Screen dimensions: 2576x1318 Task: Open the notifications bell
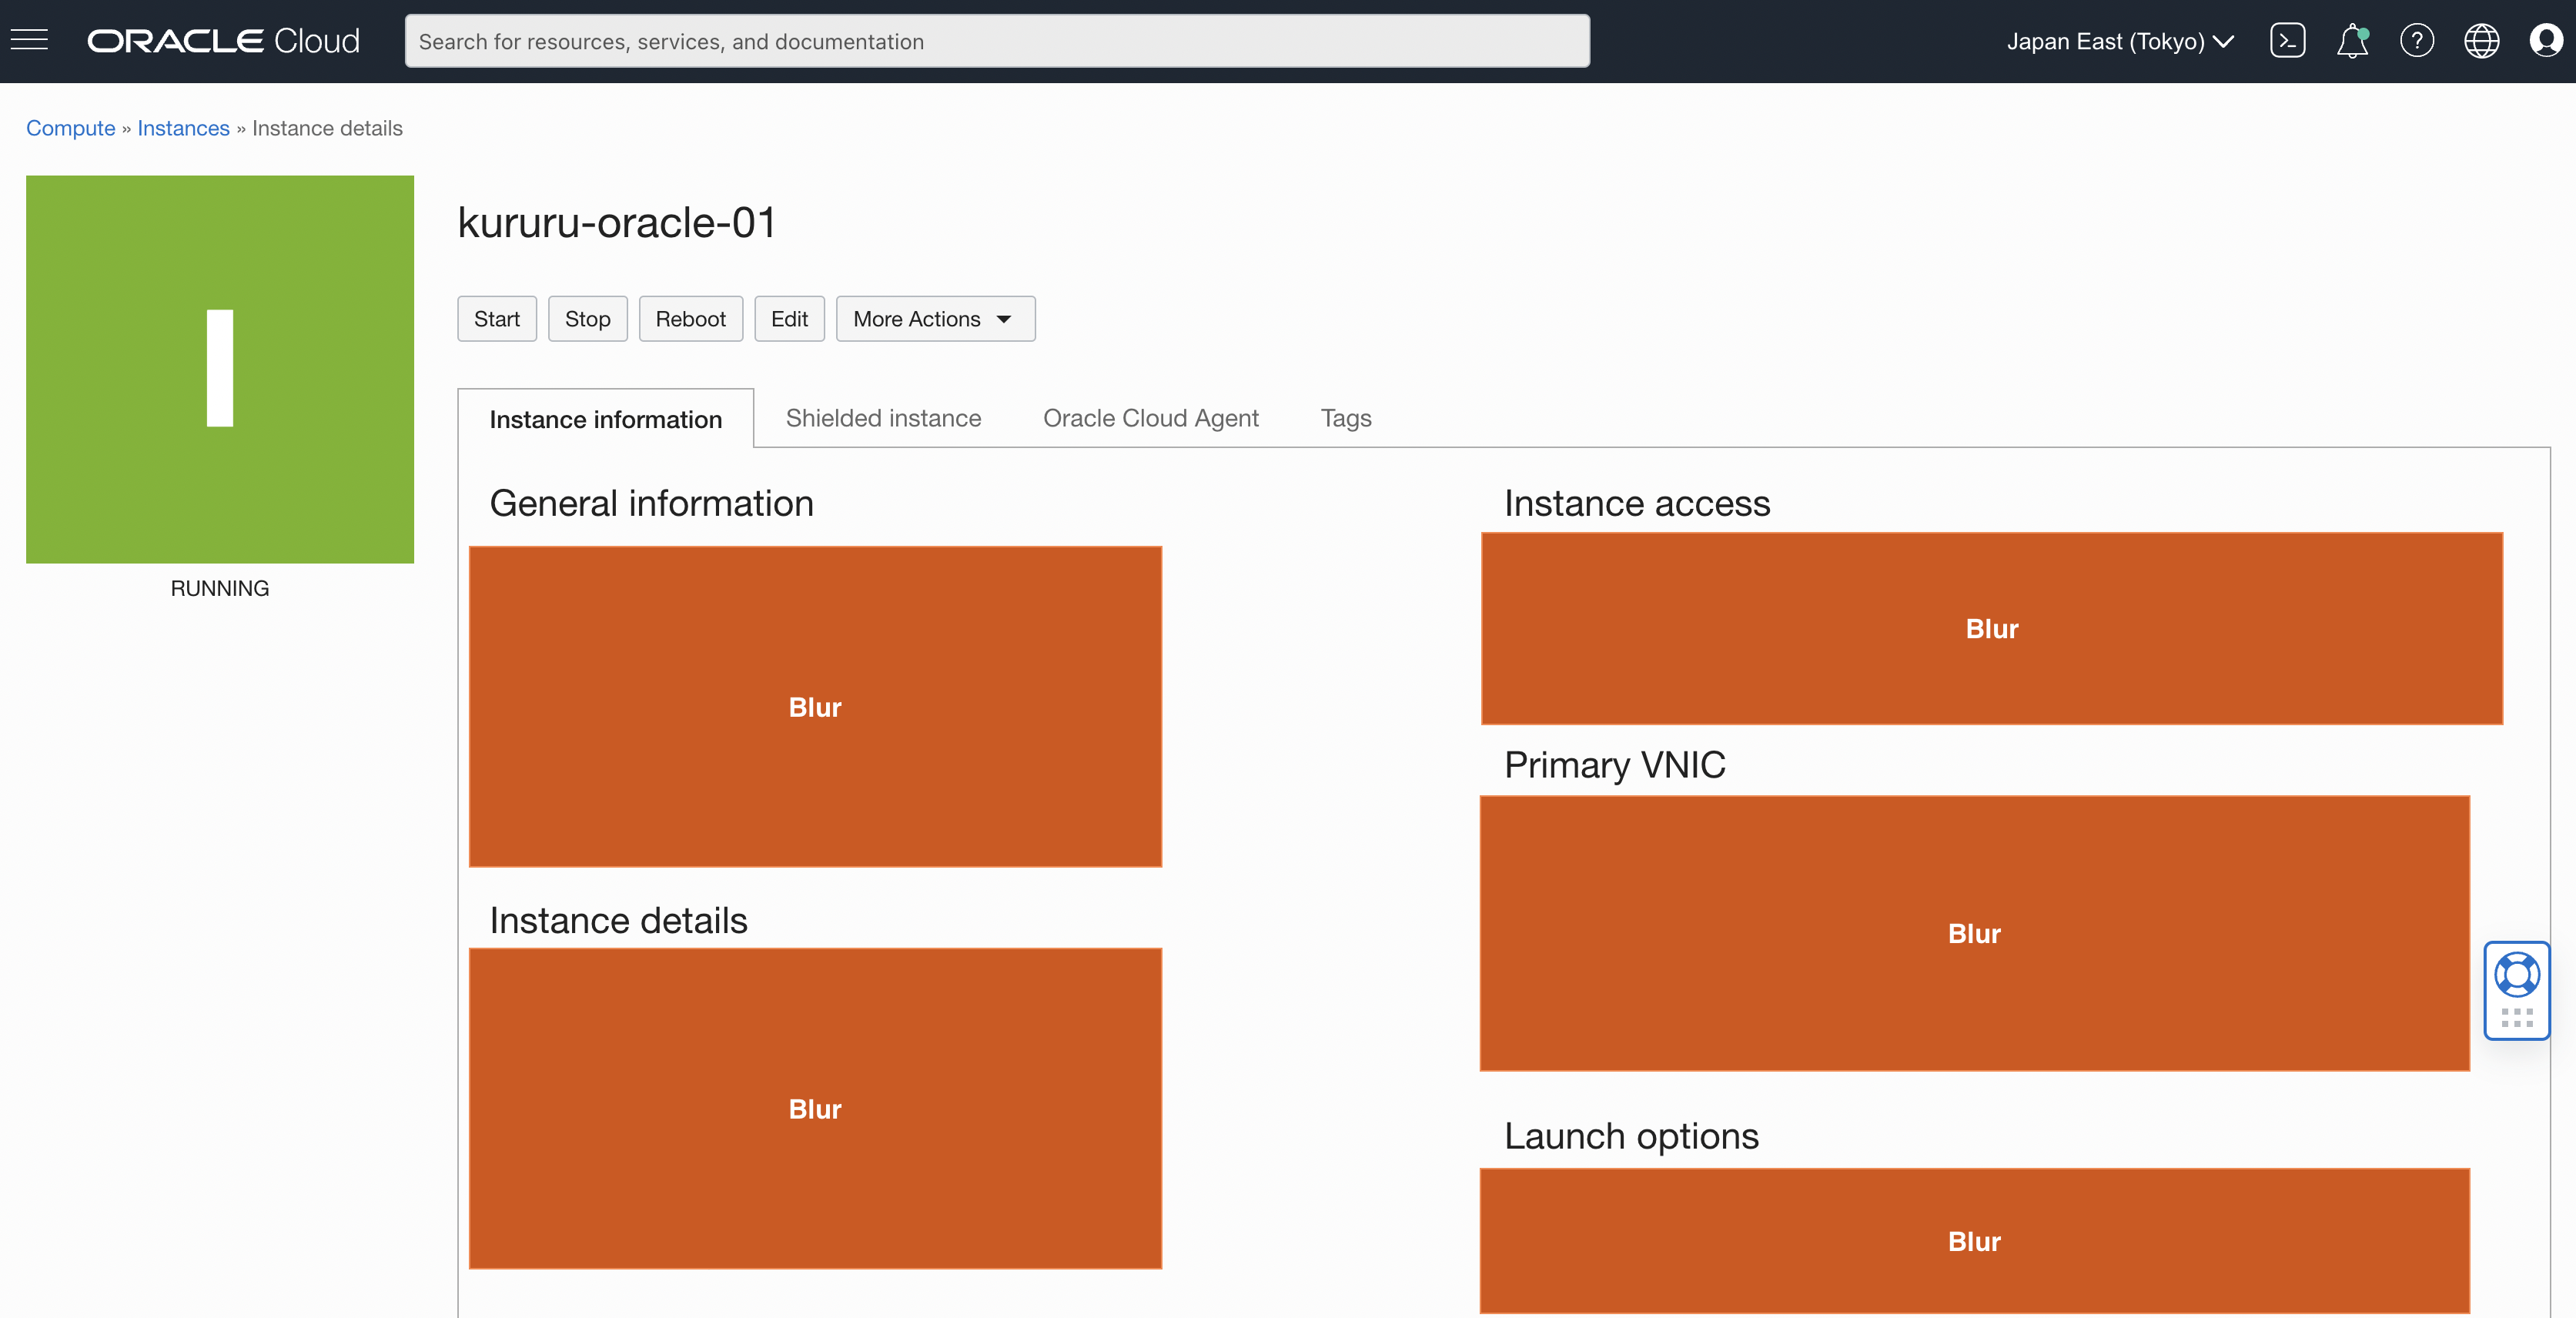(x=2352, y=41)
